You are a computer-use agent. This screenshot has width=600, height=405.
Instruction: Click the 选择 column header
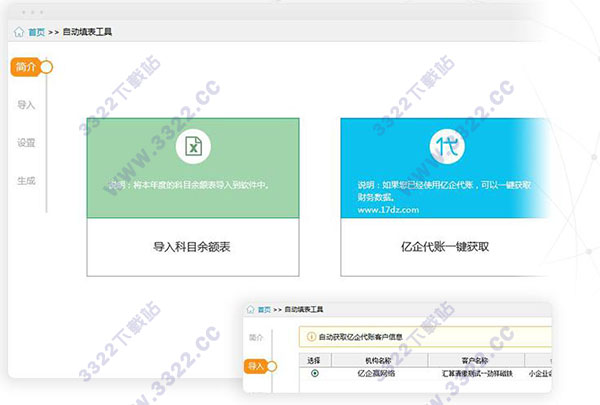[313, 360]
